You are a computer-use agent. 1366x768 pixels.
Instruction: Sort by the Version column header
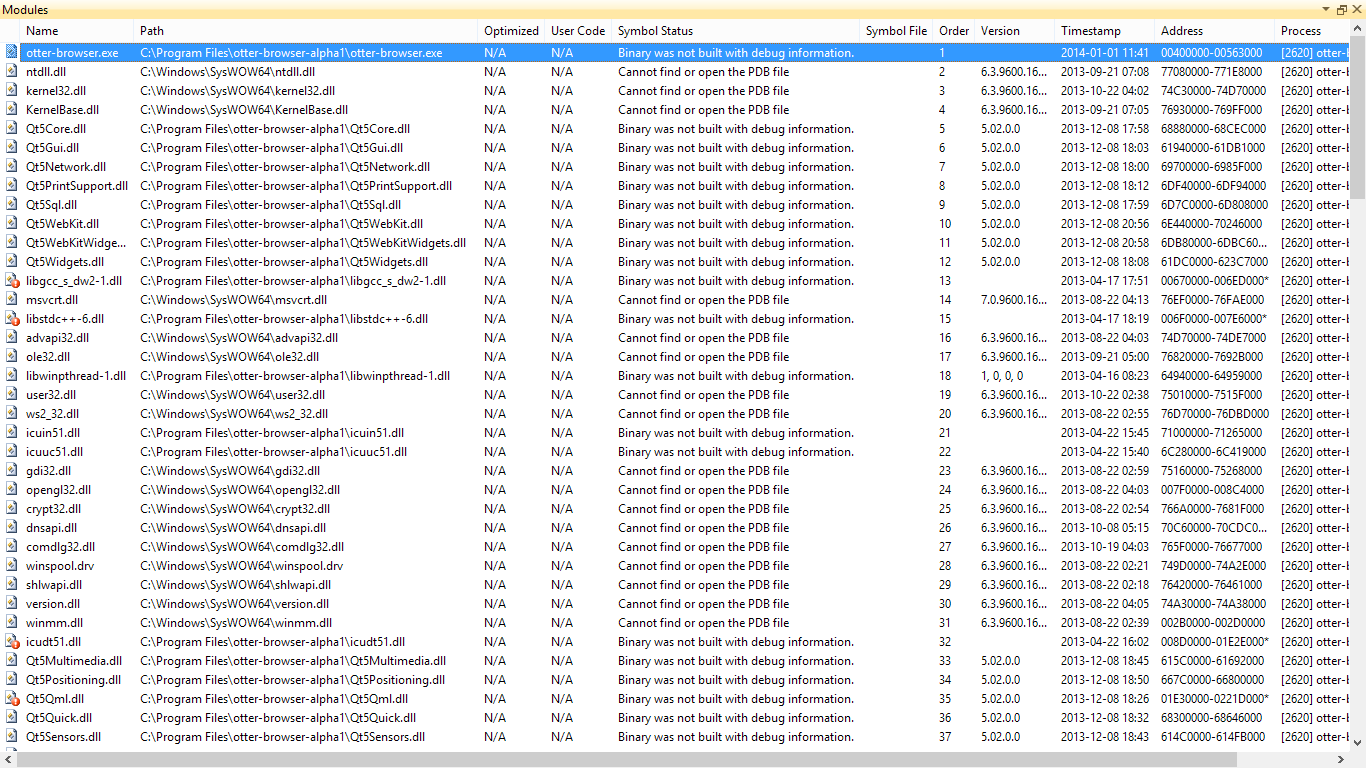[1015, 31]
